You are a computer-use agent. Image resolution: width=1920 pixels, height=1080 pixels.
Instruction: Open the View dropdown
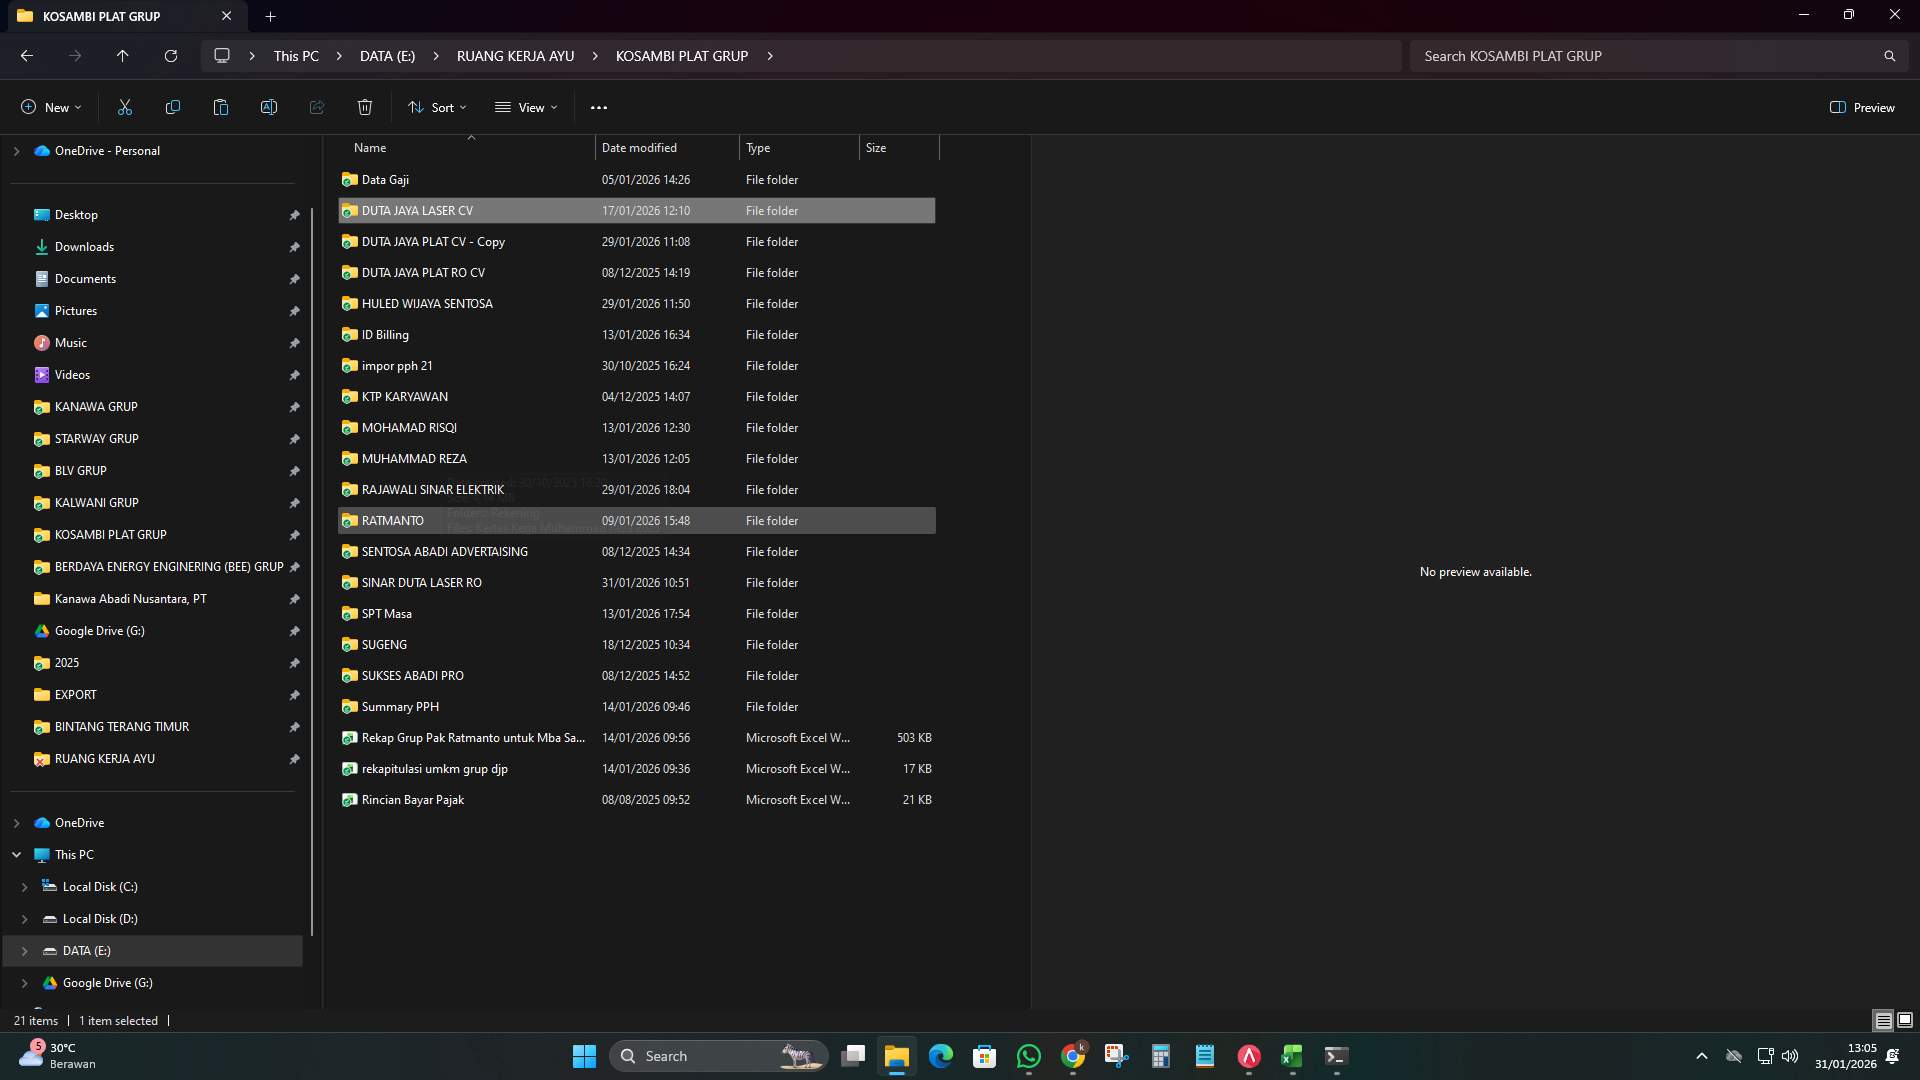tap(526, 107)
